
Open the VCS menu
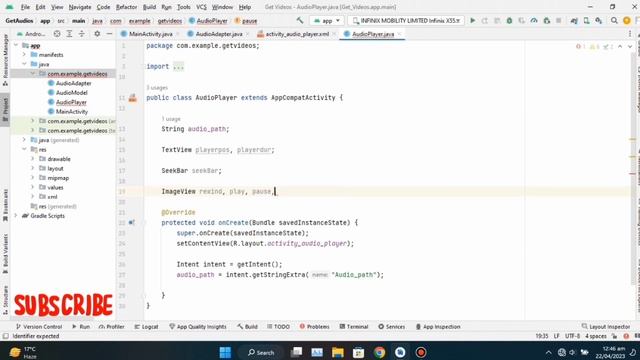201,7
